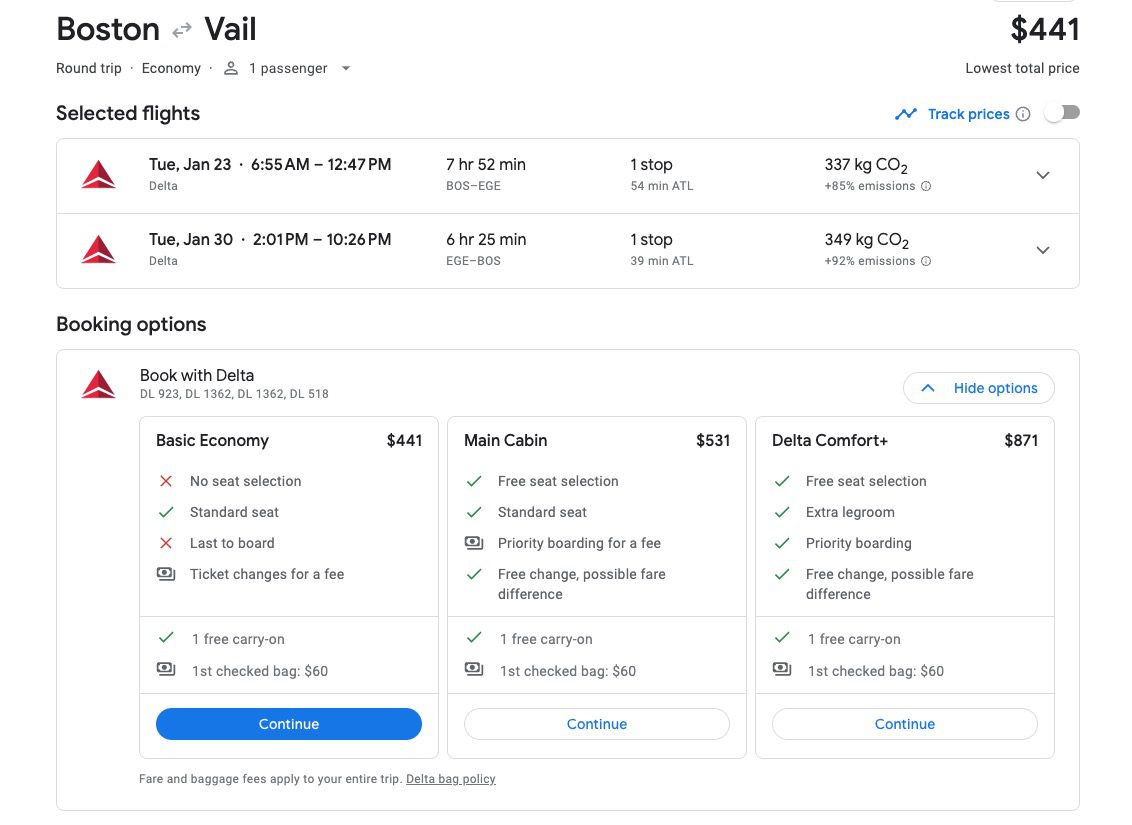Expand the Tue, Jan 23 flight details

pos(1042,175)
